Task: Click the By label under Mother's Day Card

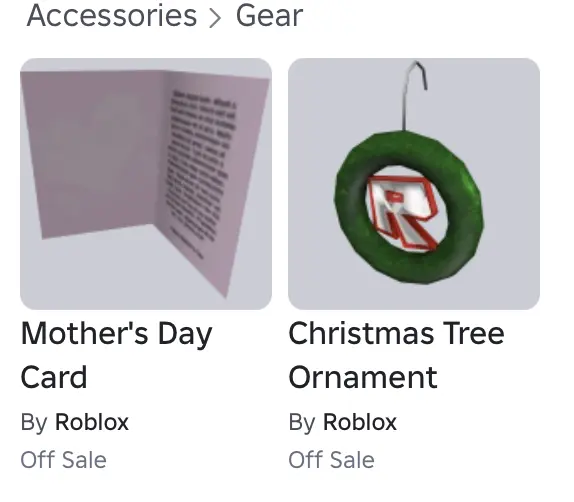Action: (34, 423)
